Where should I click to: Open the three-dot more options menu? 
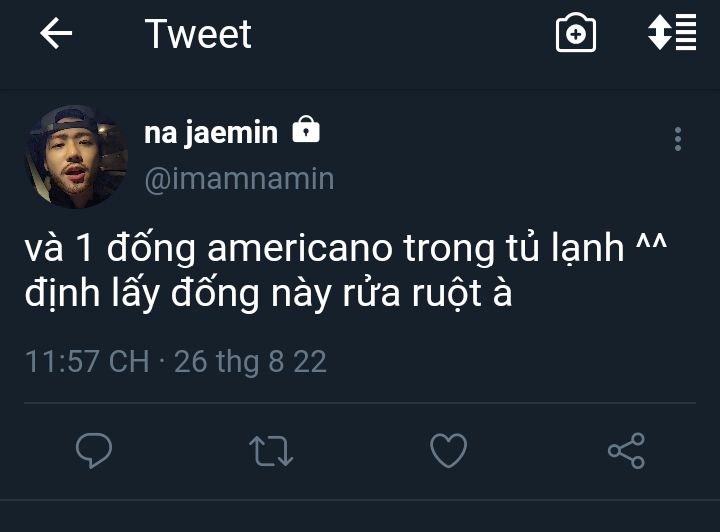click(x=678, y=139)
